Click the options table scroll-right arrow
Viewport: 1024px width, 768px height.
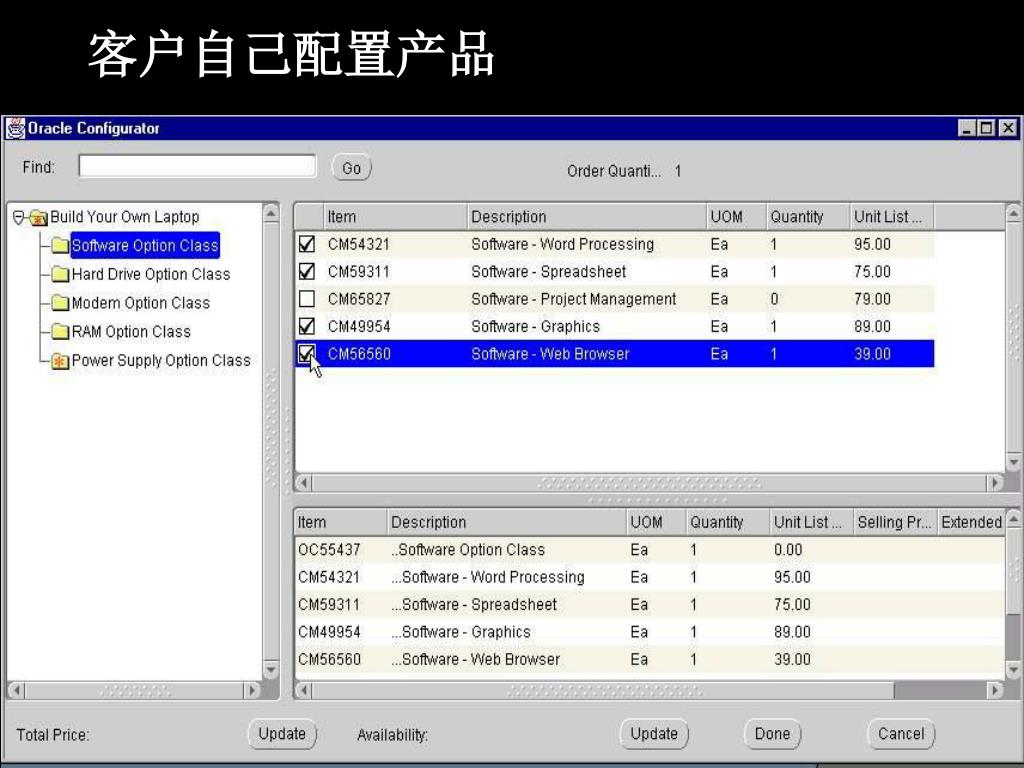pos(995,483)
